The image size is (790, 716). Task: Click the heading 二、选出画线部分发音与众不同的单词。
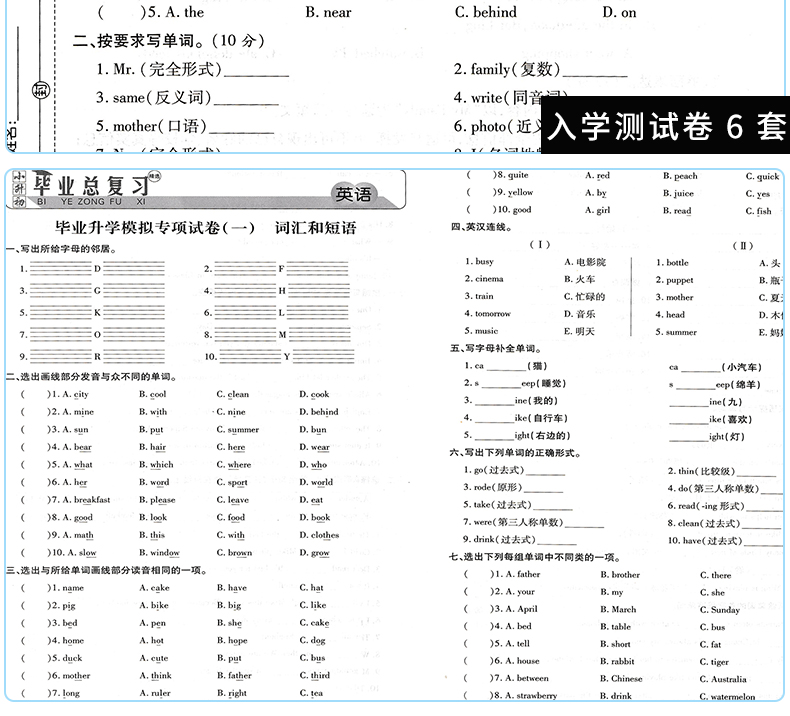click(92, 377)
